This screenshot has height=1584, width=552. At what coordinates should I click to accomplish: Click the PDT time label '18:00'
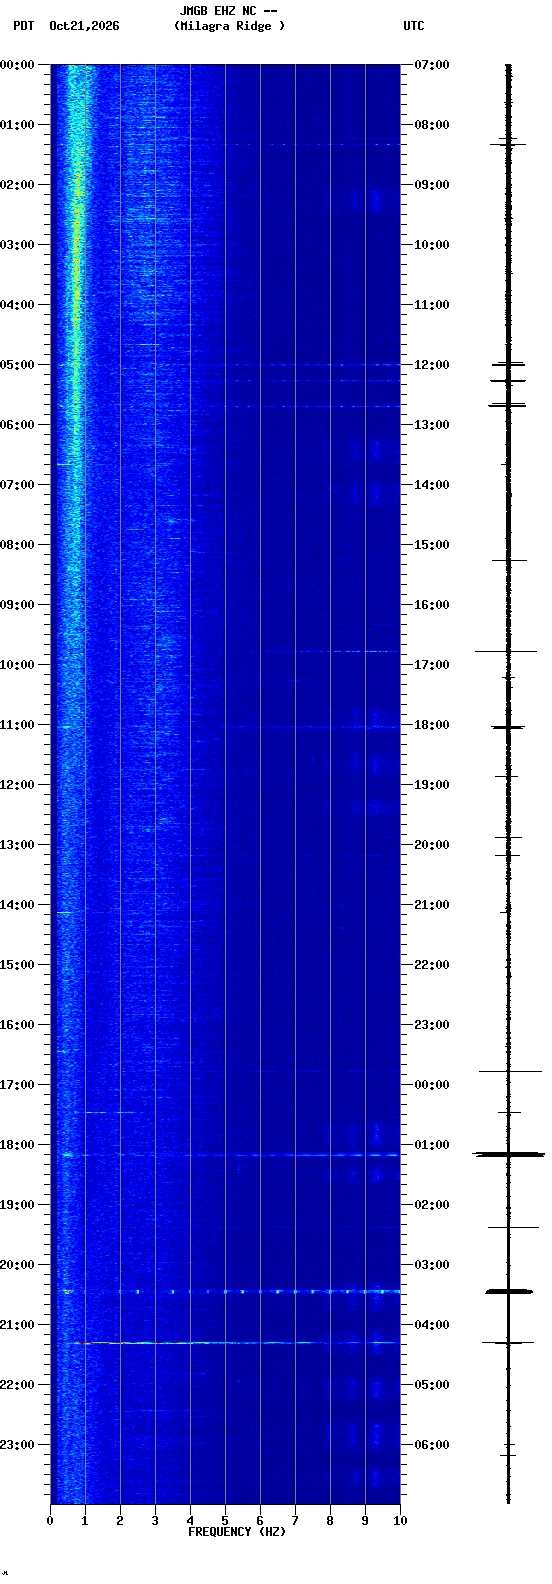coord(17,1145)
